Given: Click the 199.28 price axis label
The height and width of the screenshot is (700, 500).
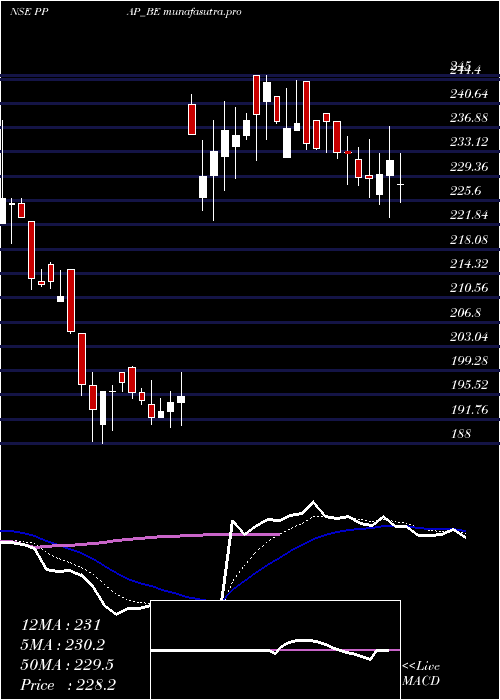Looking at the screenshot, I should coord(468,361).
